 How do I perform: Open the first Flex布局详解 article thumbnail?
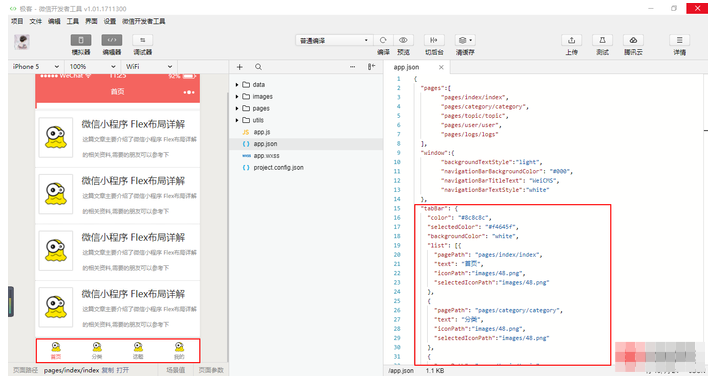[56, 138]
